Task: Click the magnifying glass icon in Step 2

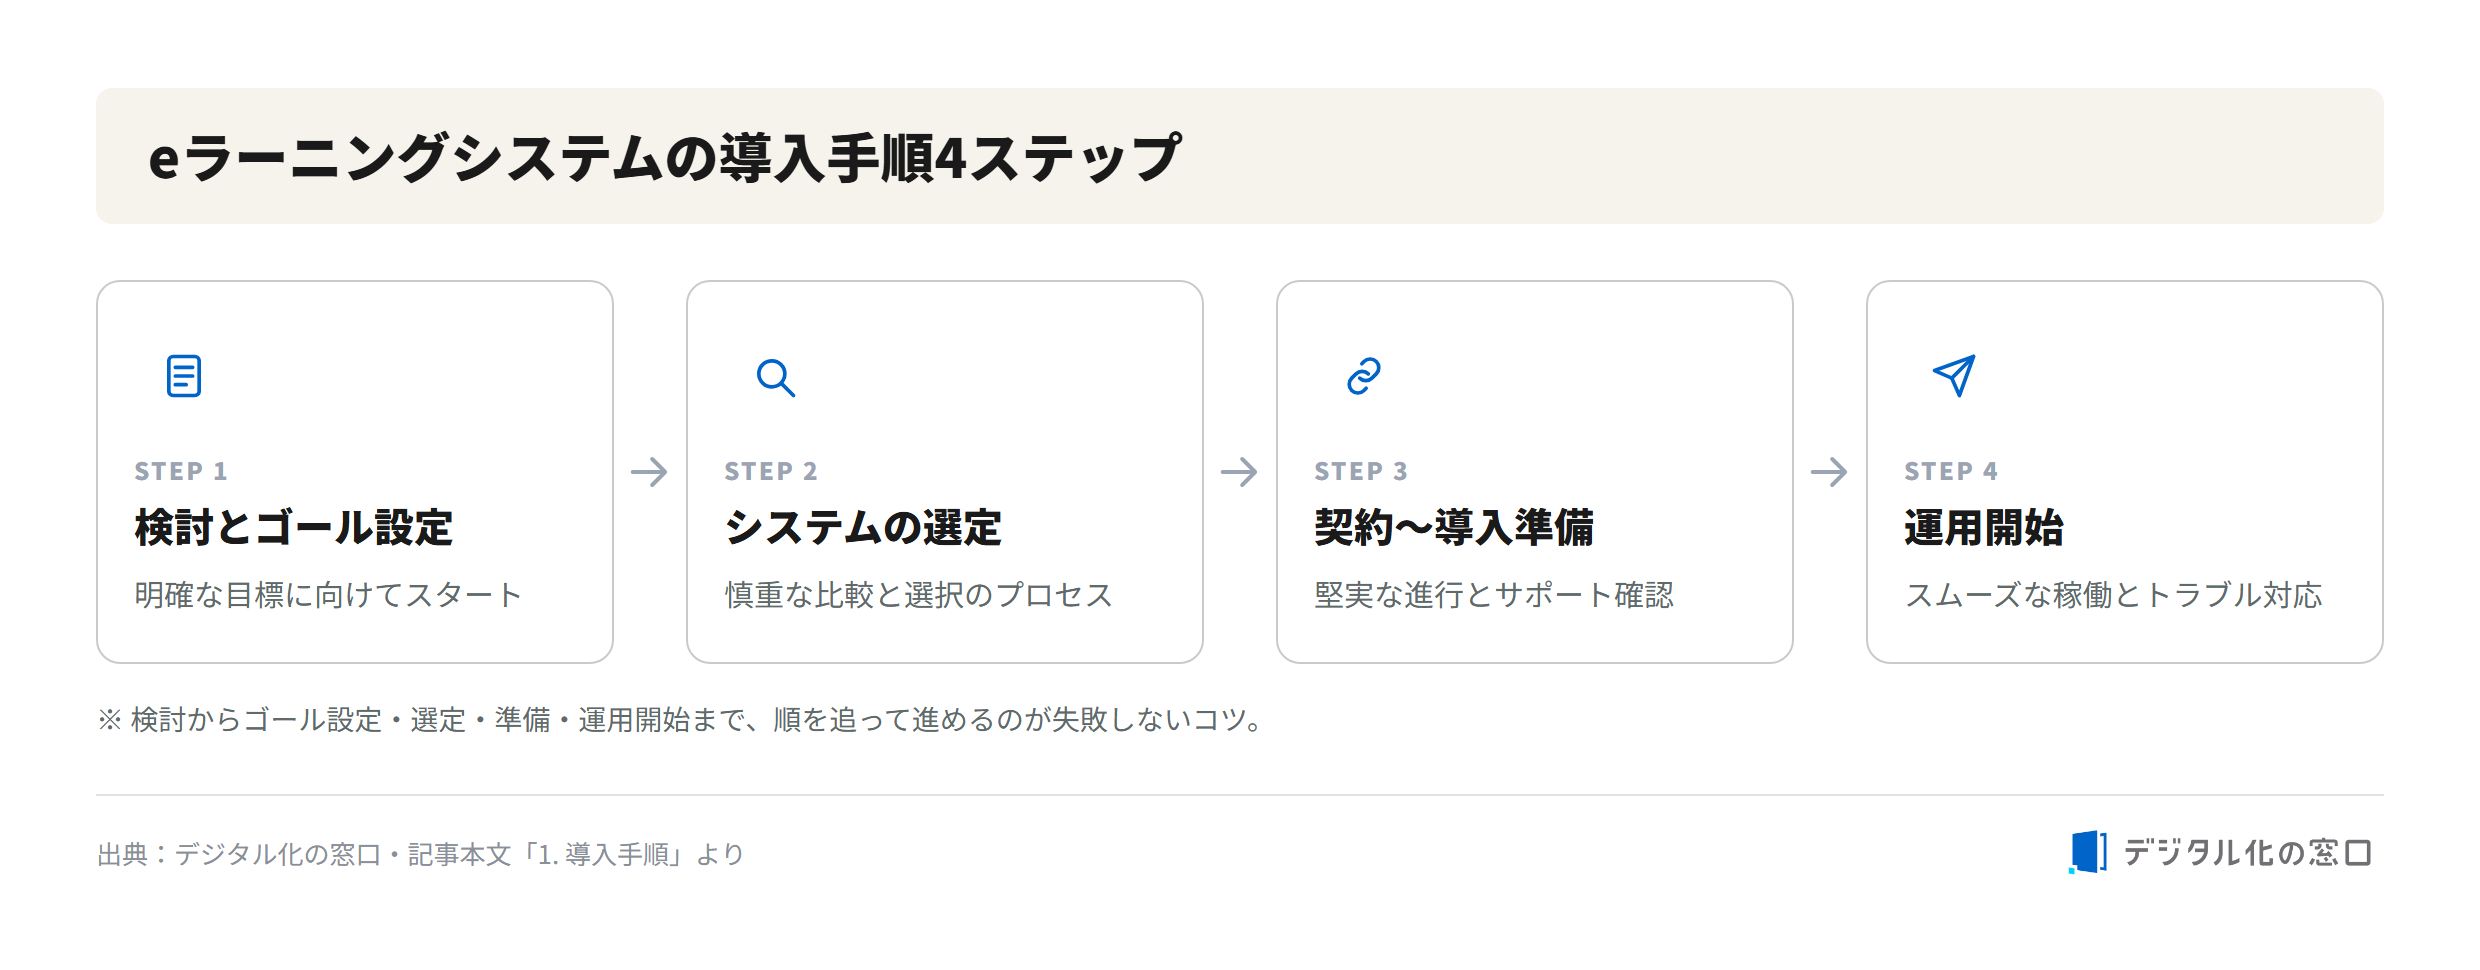Action: tap(775, 377)
